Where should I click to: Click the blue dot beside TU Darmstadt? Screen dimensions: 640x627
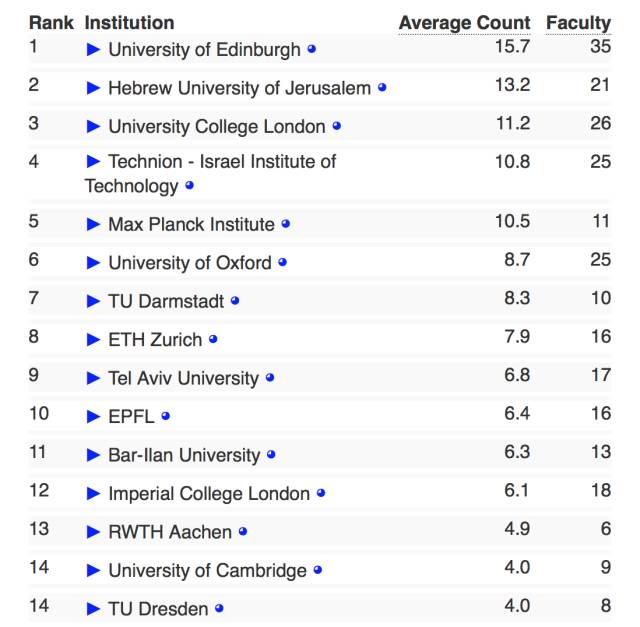(x=235, y=300)
